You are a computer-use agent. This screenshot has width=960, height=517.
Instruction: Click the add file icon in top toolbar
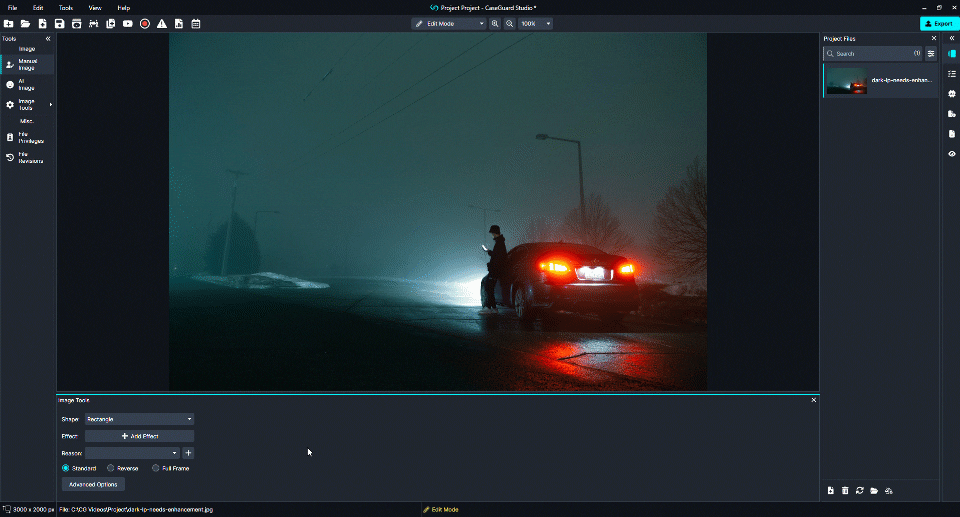(x=42, y=24)
